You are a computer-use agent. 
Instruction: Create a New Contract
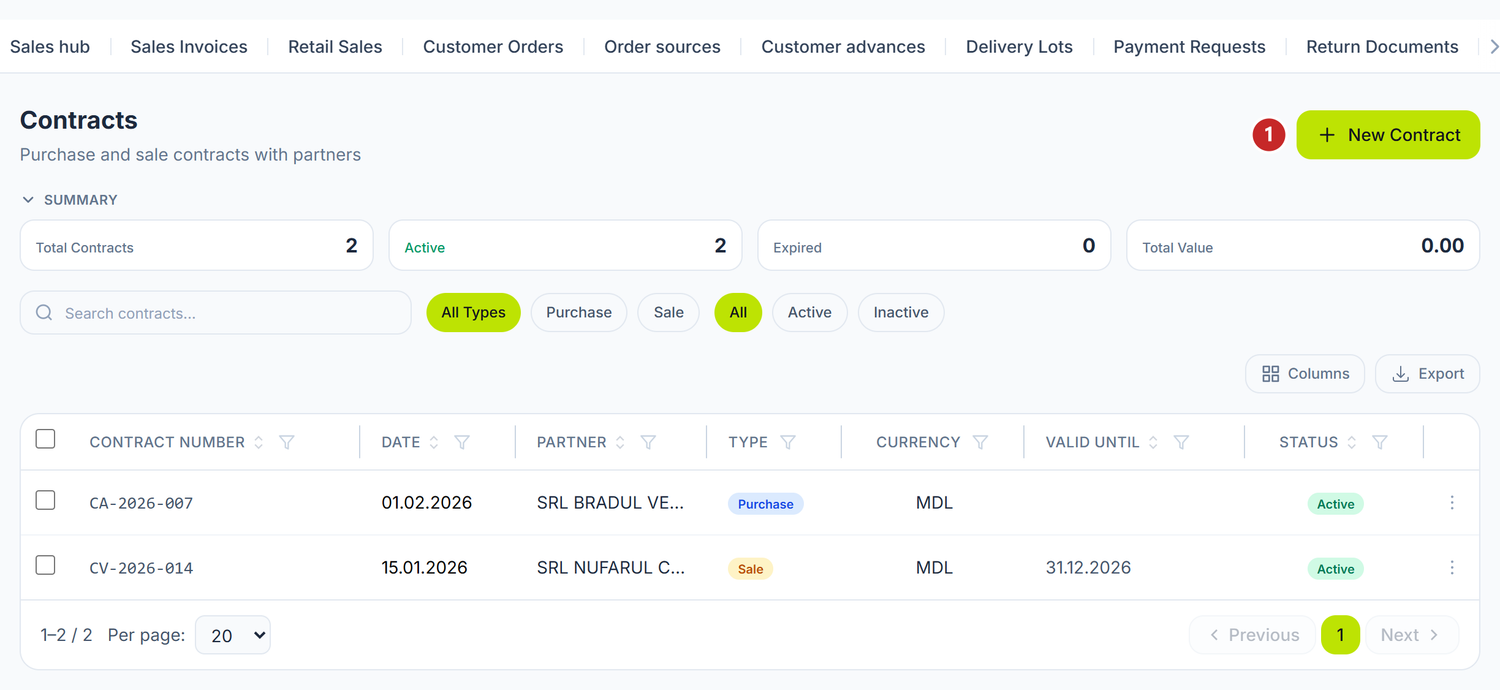click(x=1388, y=135)
